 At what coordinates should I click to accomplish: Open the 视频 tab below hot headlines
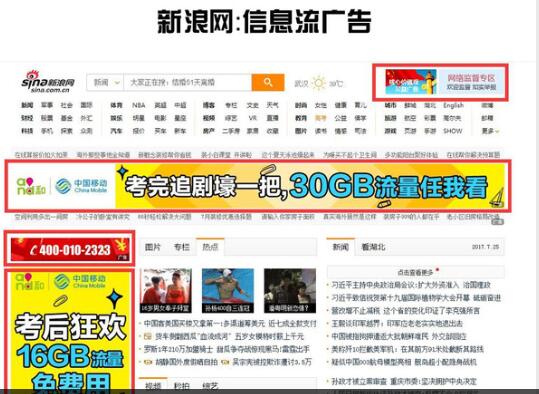(153, 385)
